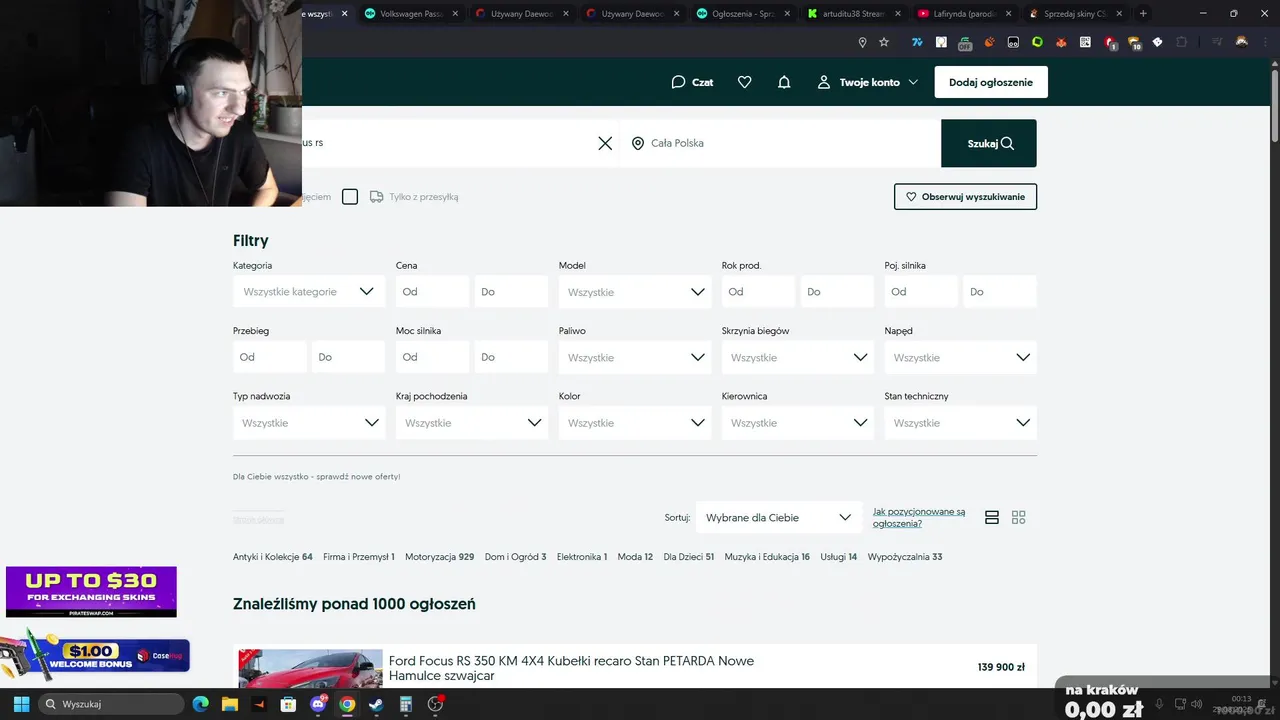1280x720 pixels.
Task: Open the Sortuj Wybrane dla Ciebie dropdown
Action: point(779,517)
